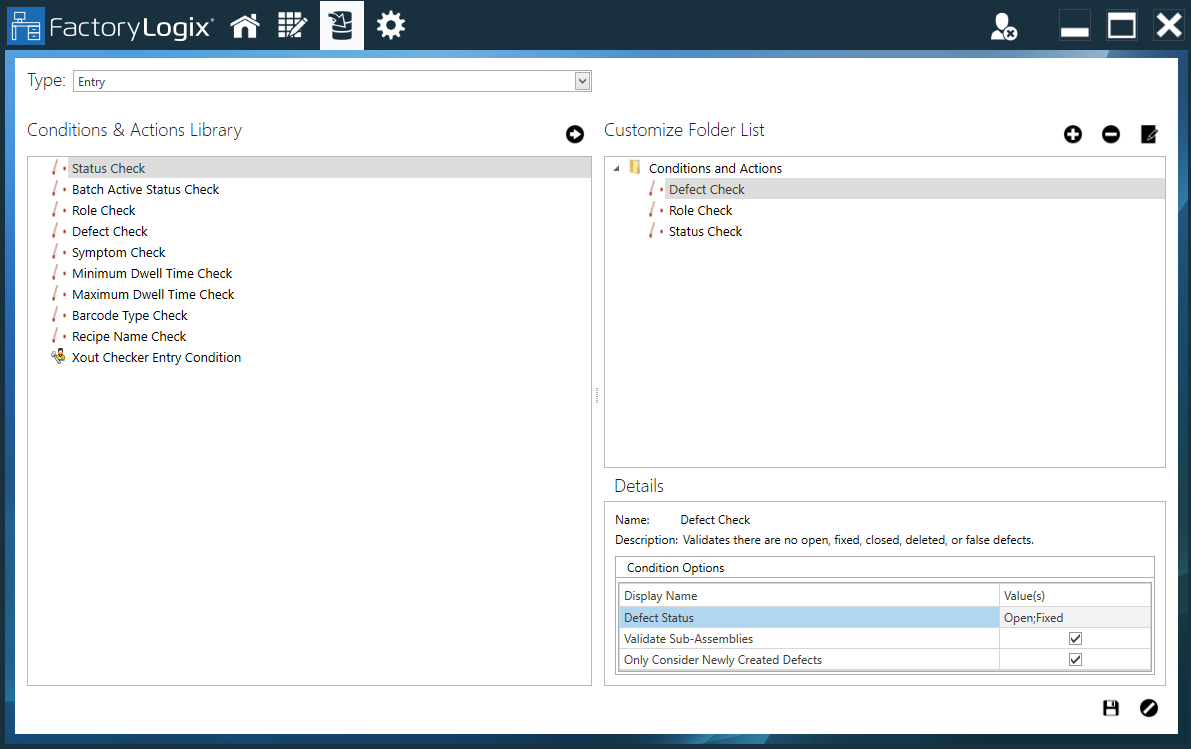Select Maximum Dwell Time Check

(153, 295)
